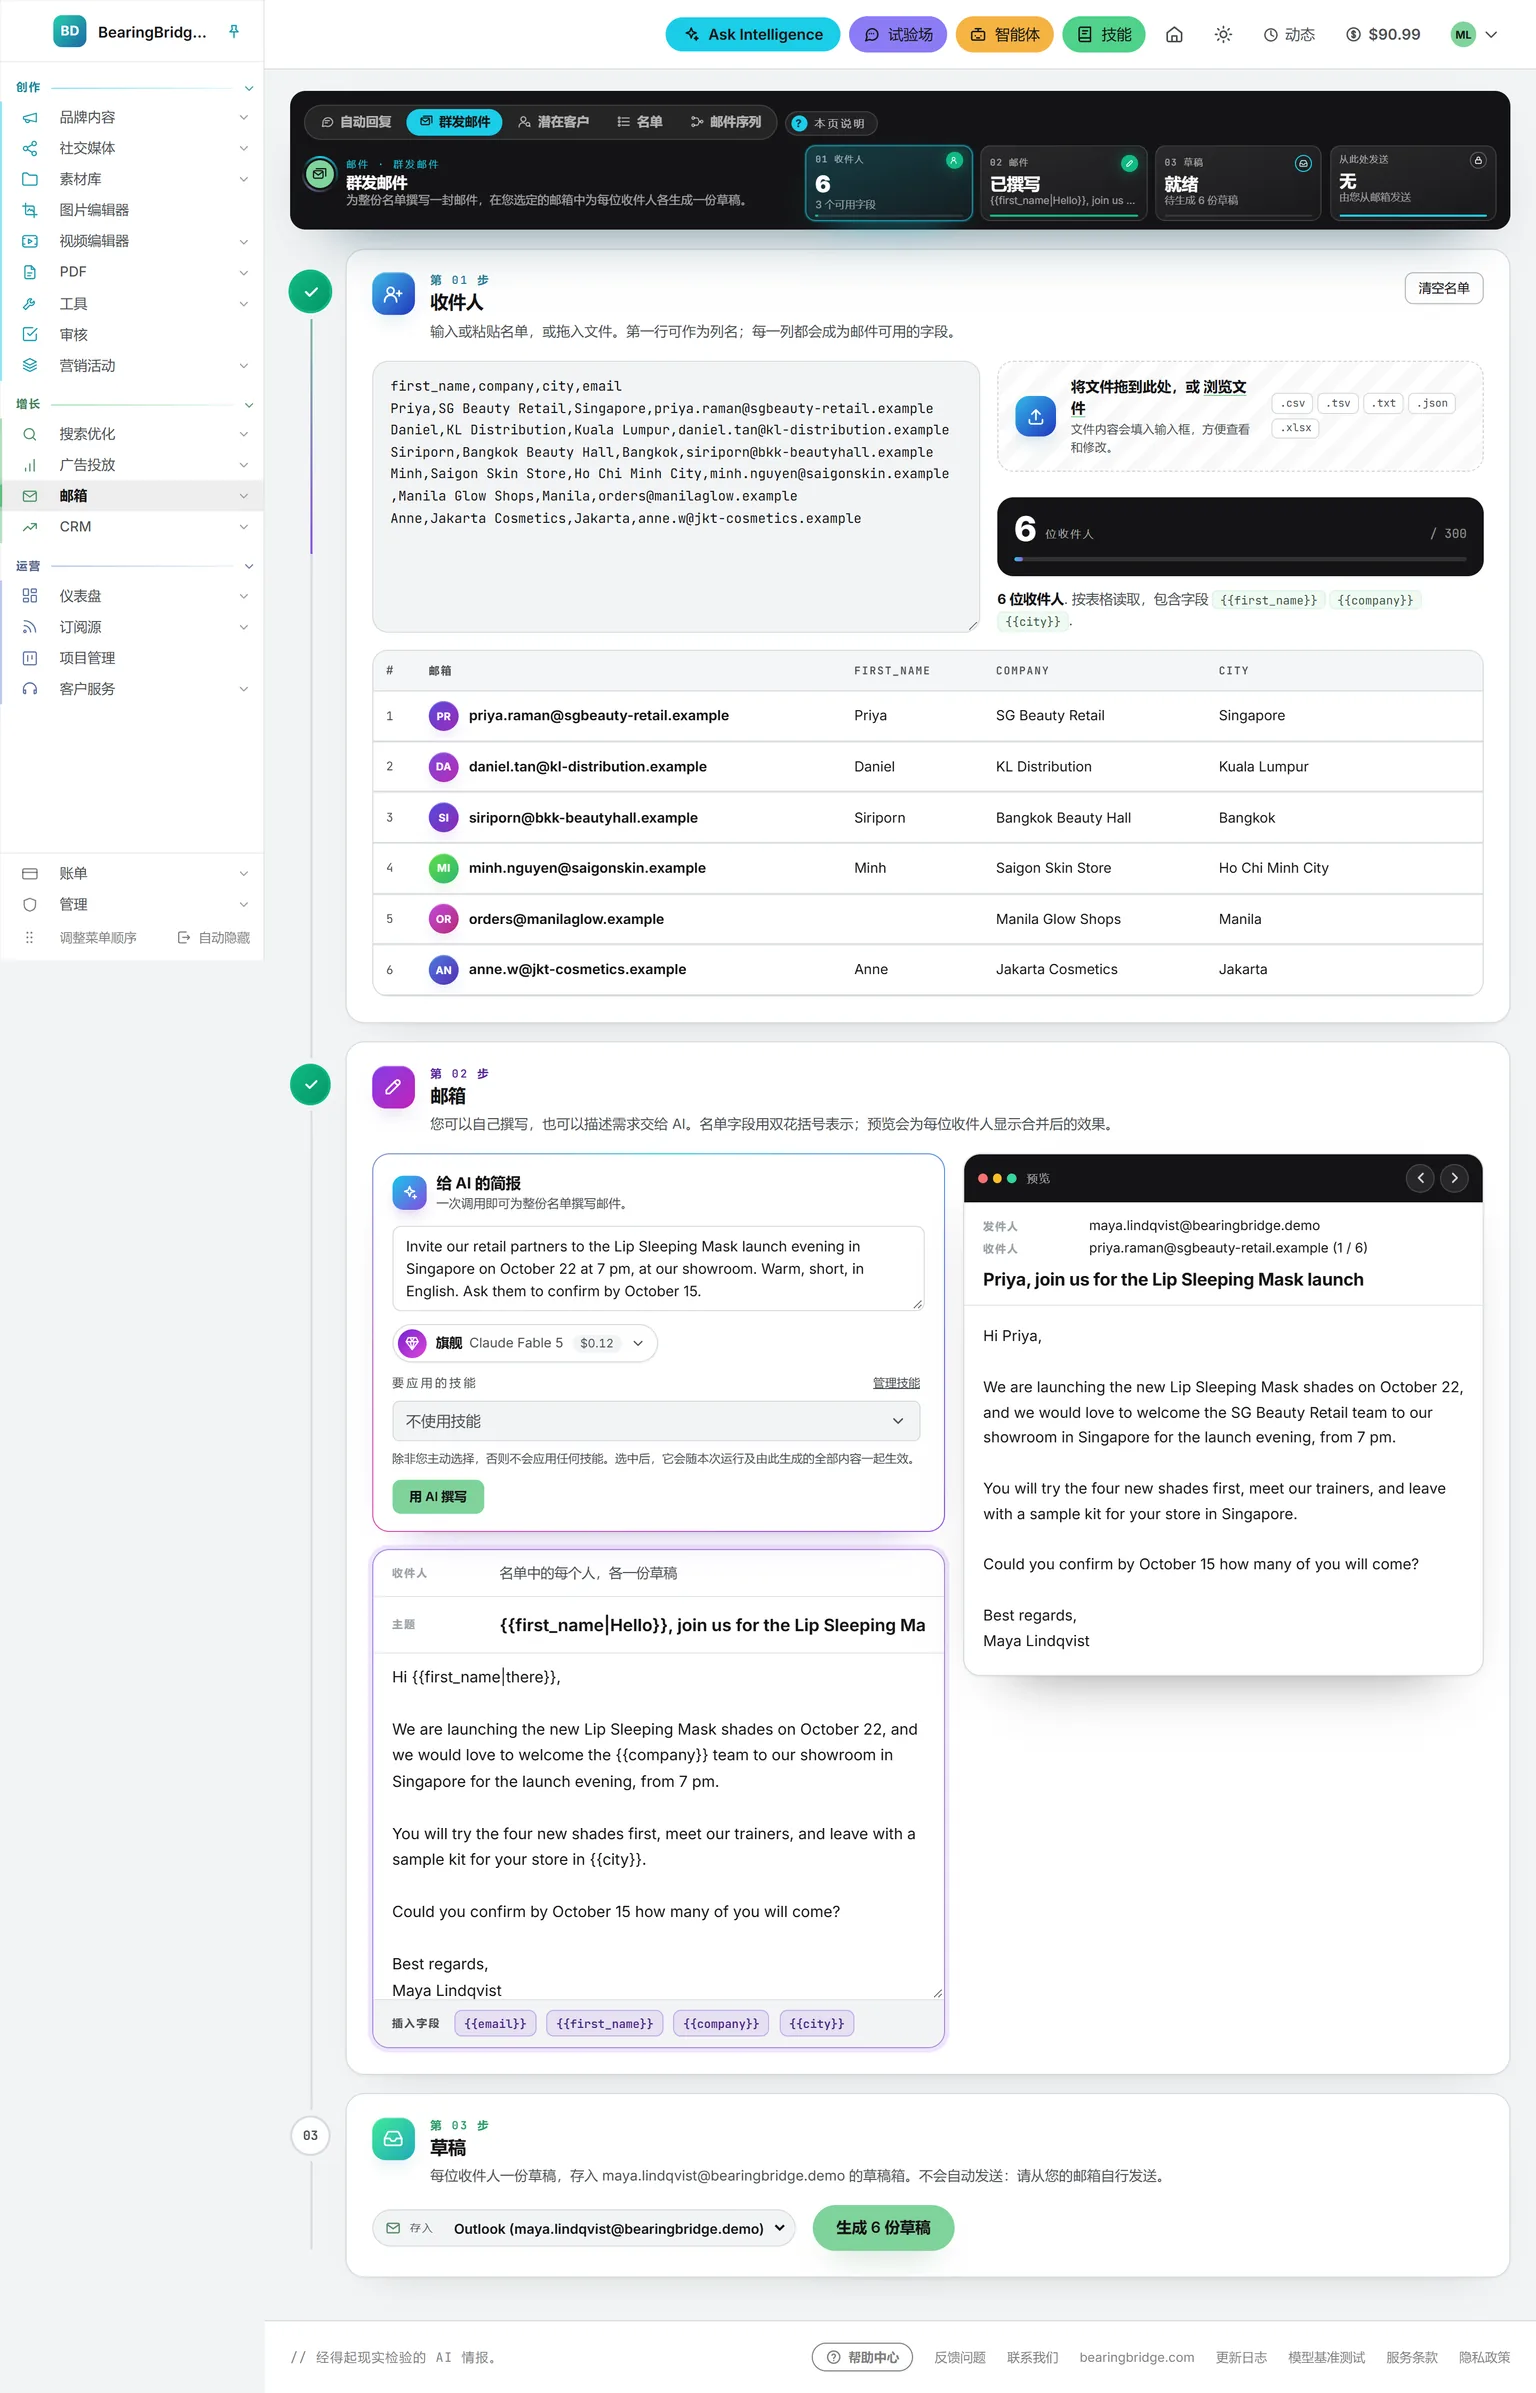Click 生成 6 份草稿 button
The height and width of the screenshot is (2393, 1536).
883,2228
